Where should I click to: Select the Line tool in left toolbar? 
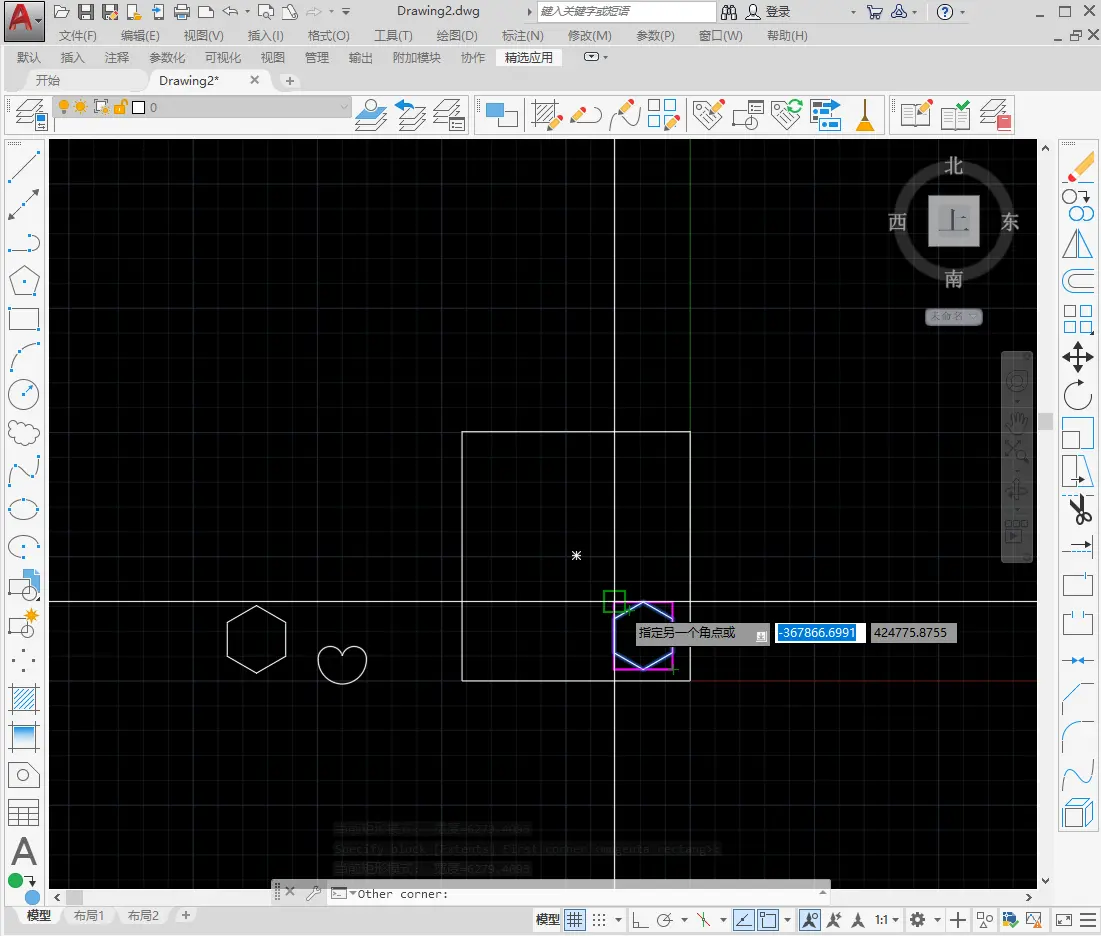point(23,166)
